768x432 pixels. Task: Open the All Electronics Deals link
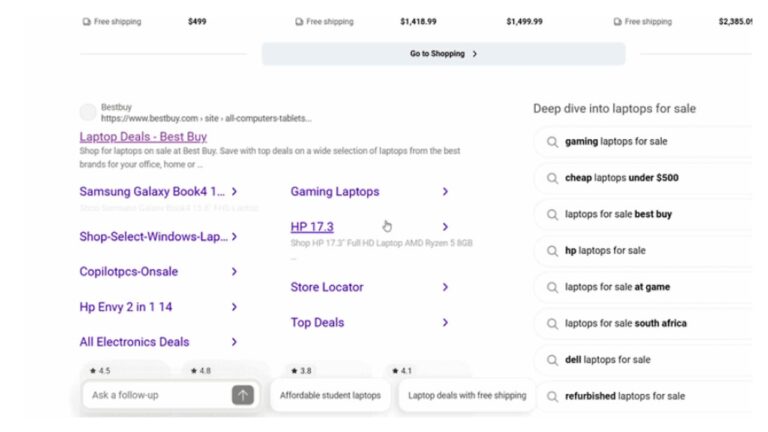[134, 342]
